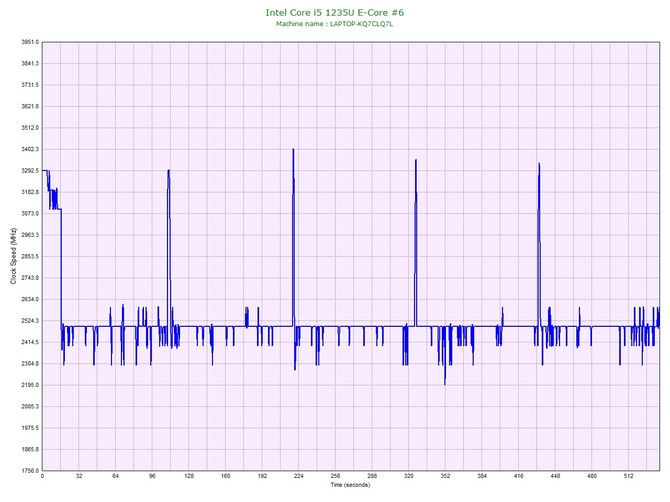Screen dimensions: 670x502
Task: Click the y-axis value 1756.0
Action: (30, 471)
